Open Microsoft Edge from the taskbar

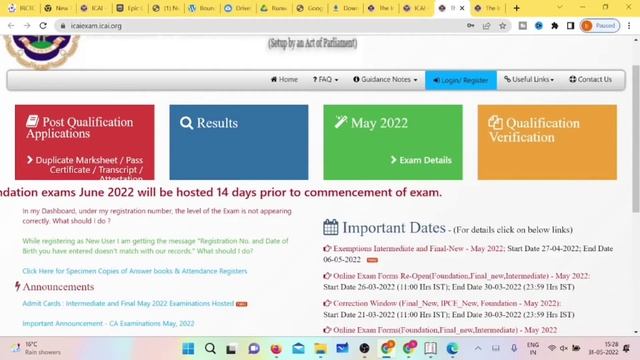(452, 349)
